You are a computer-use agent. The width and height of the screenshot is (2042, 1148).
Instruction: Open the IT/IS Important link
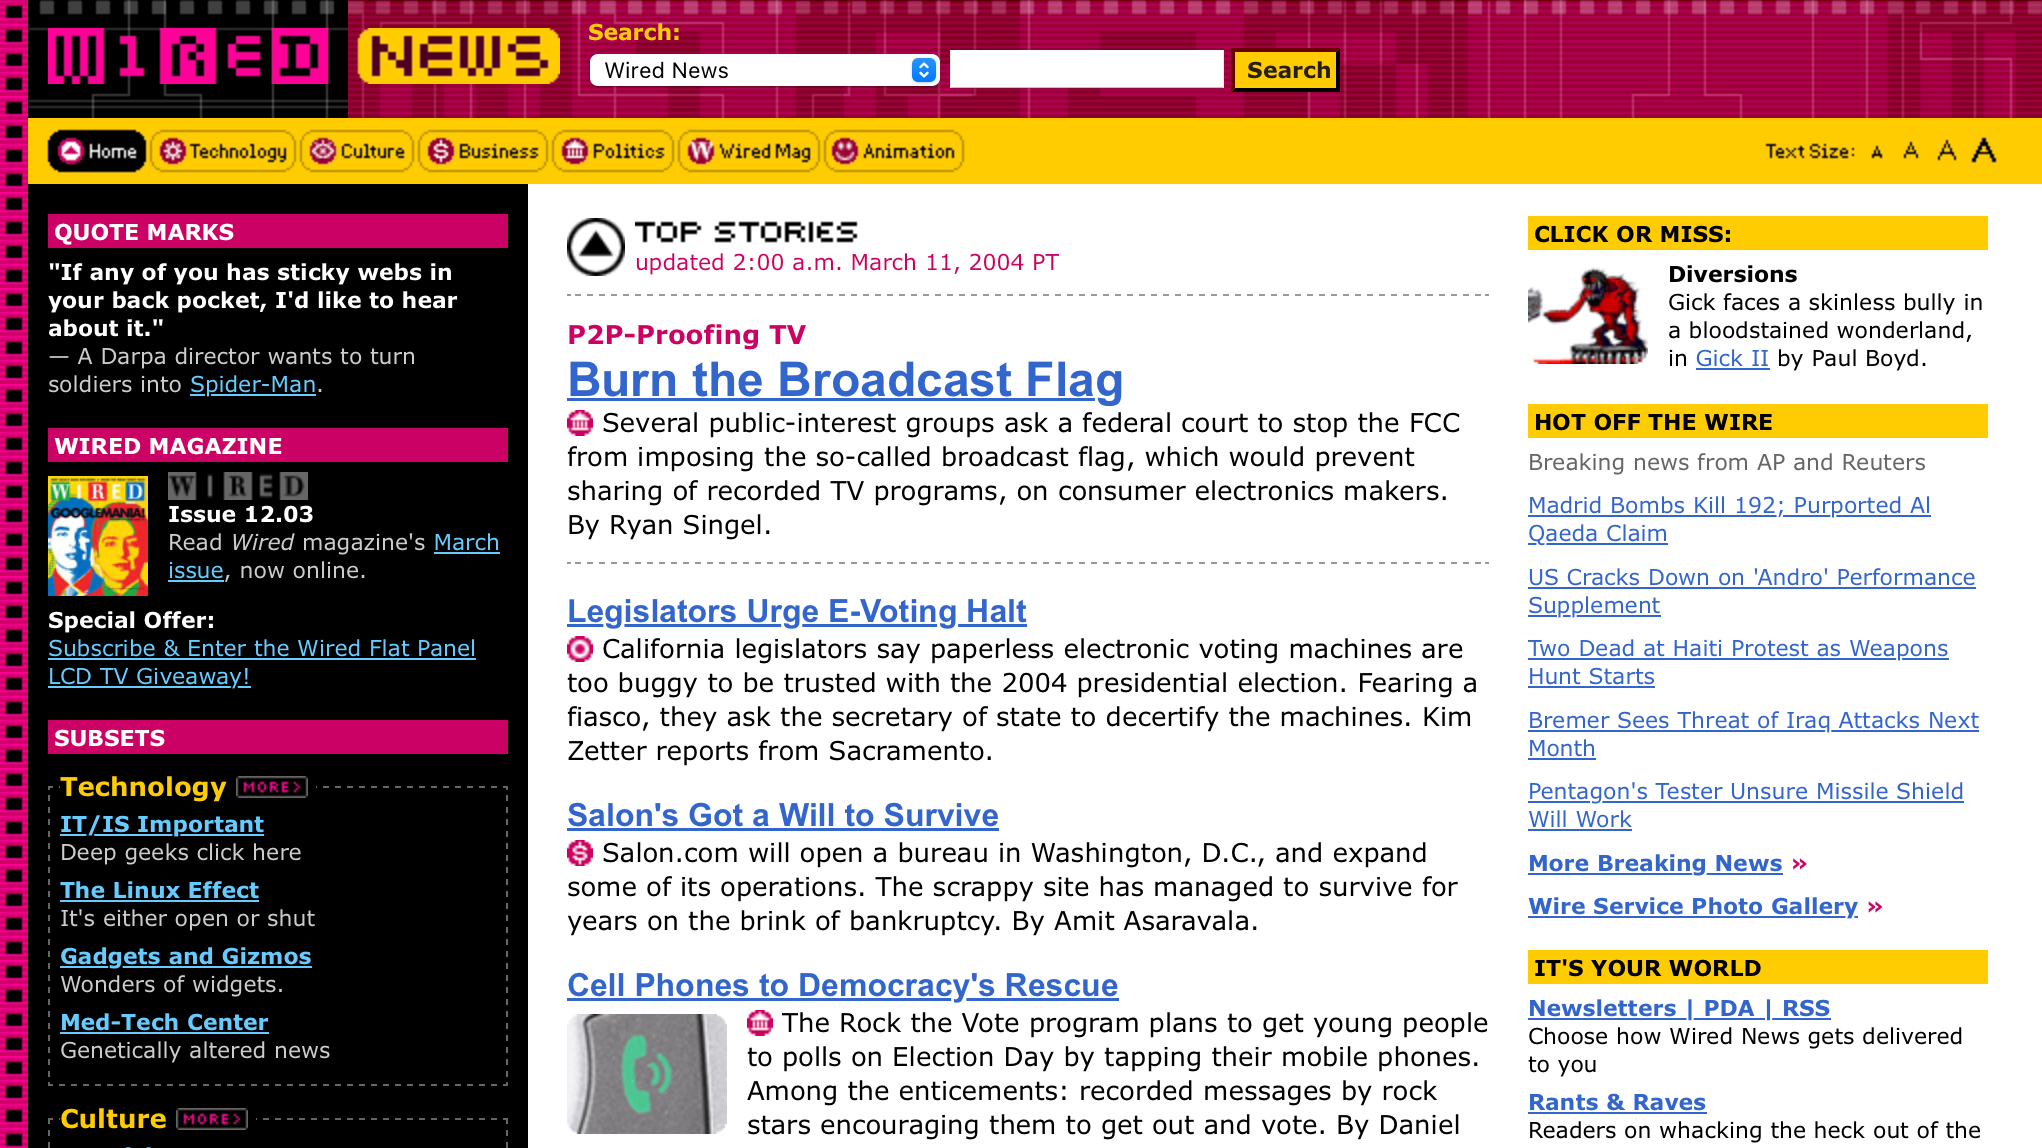162,824
